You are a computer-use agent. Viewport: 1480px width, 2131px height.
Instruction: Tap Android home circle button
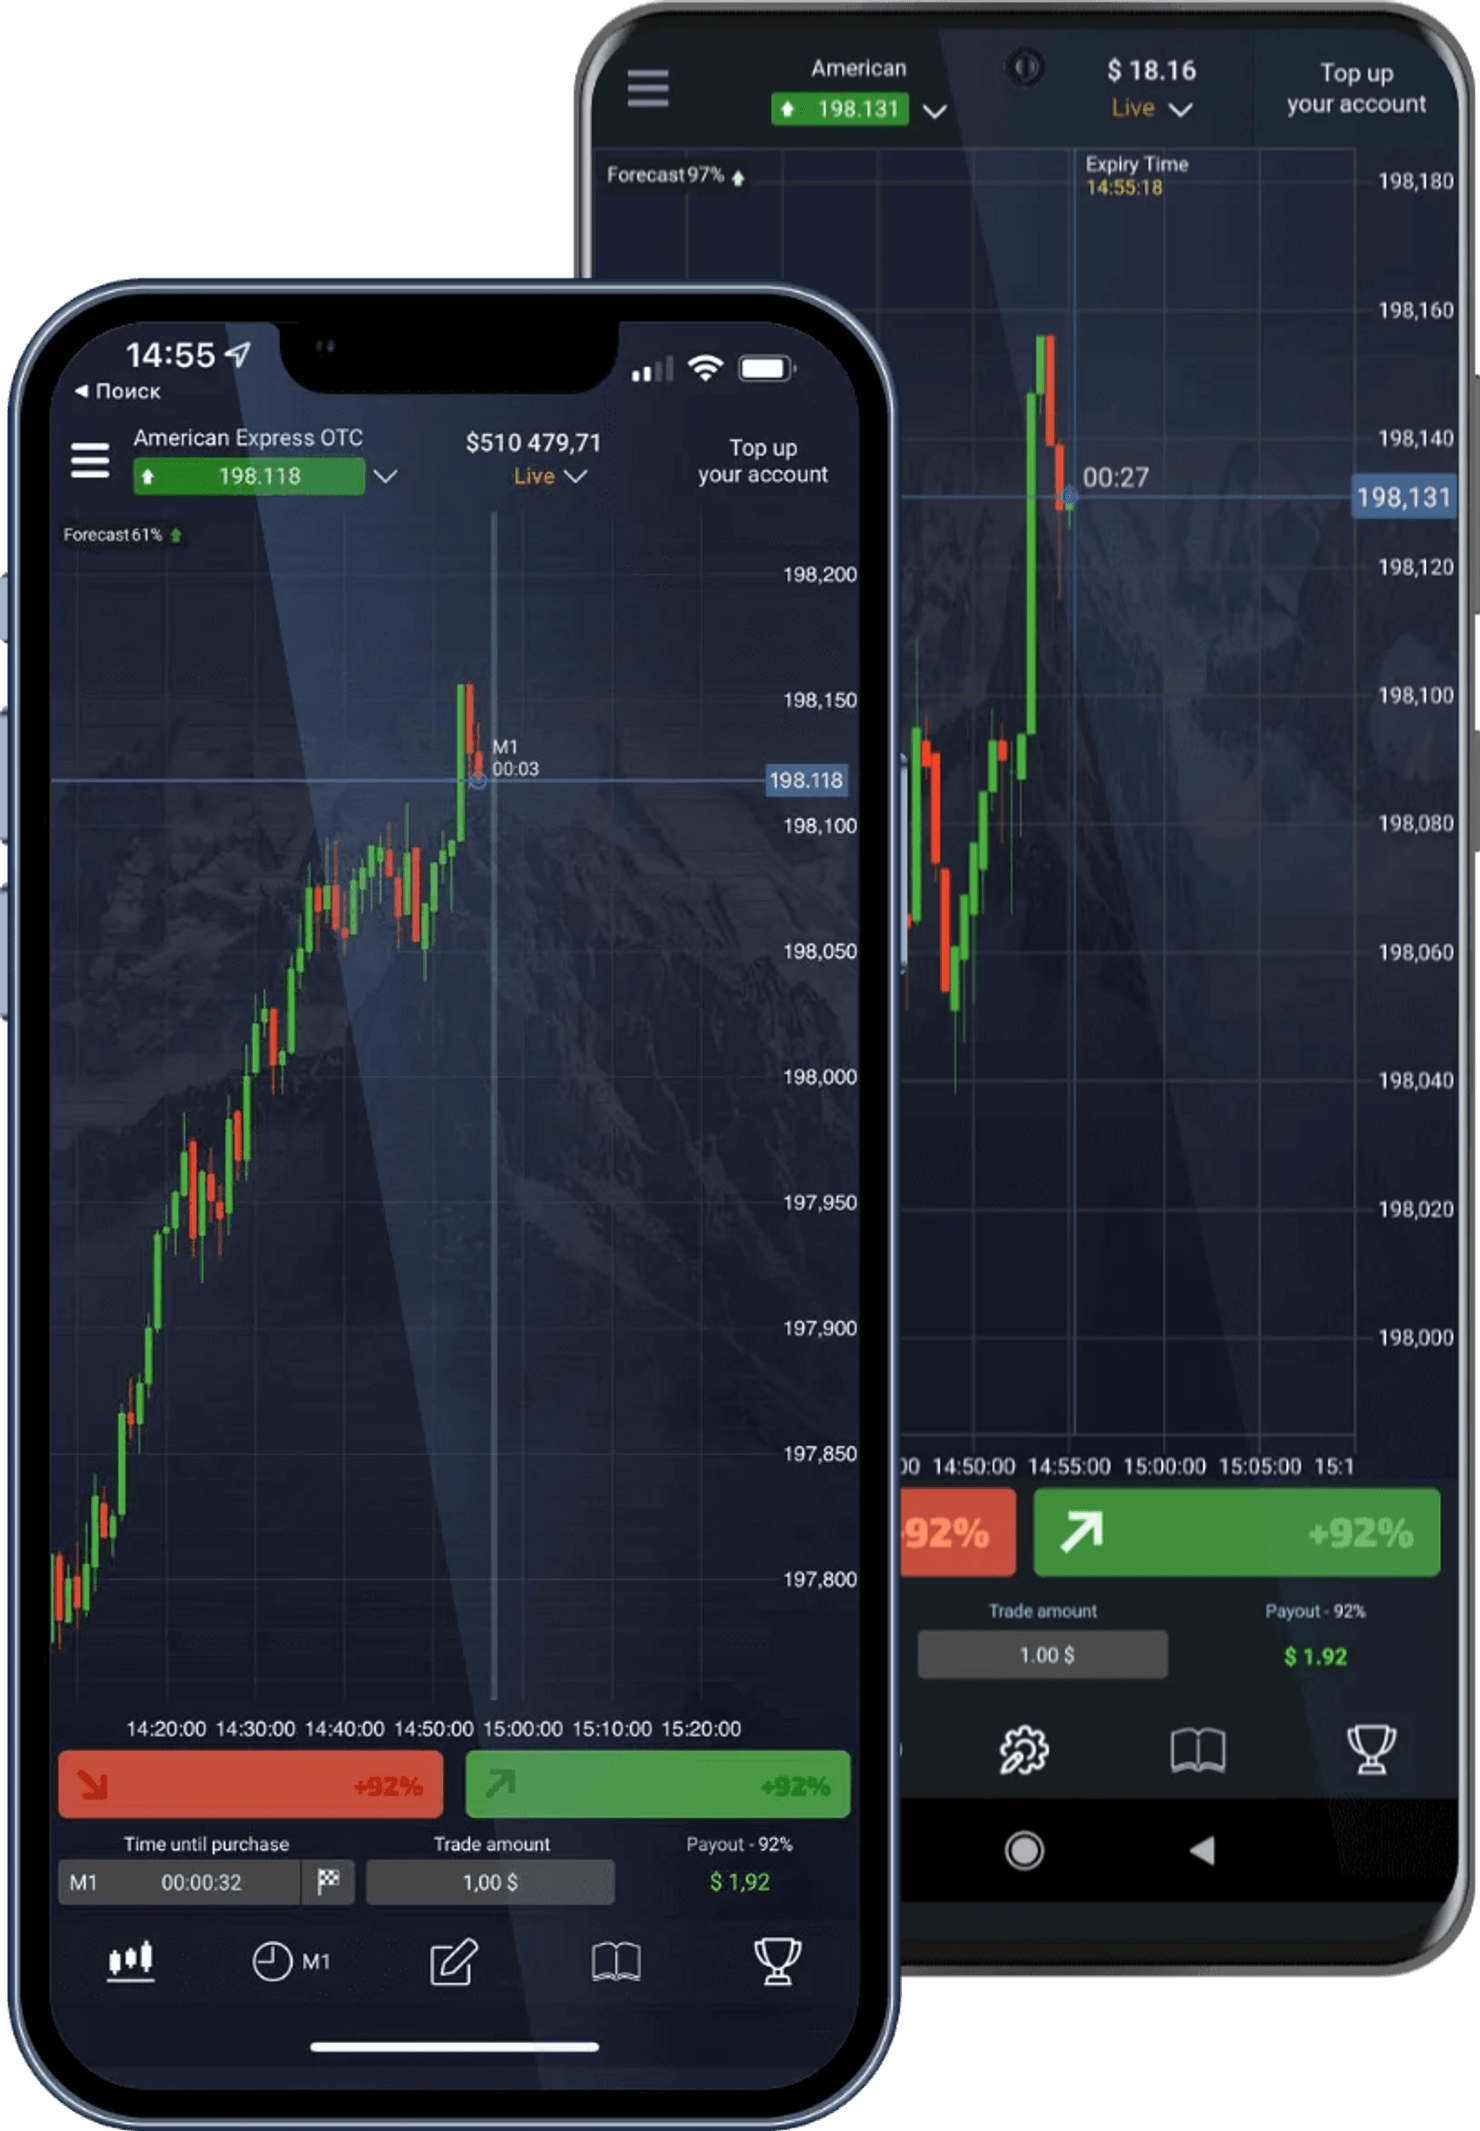[x=1024, y=1850]
